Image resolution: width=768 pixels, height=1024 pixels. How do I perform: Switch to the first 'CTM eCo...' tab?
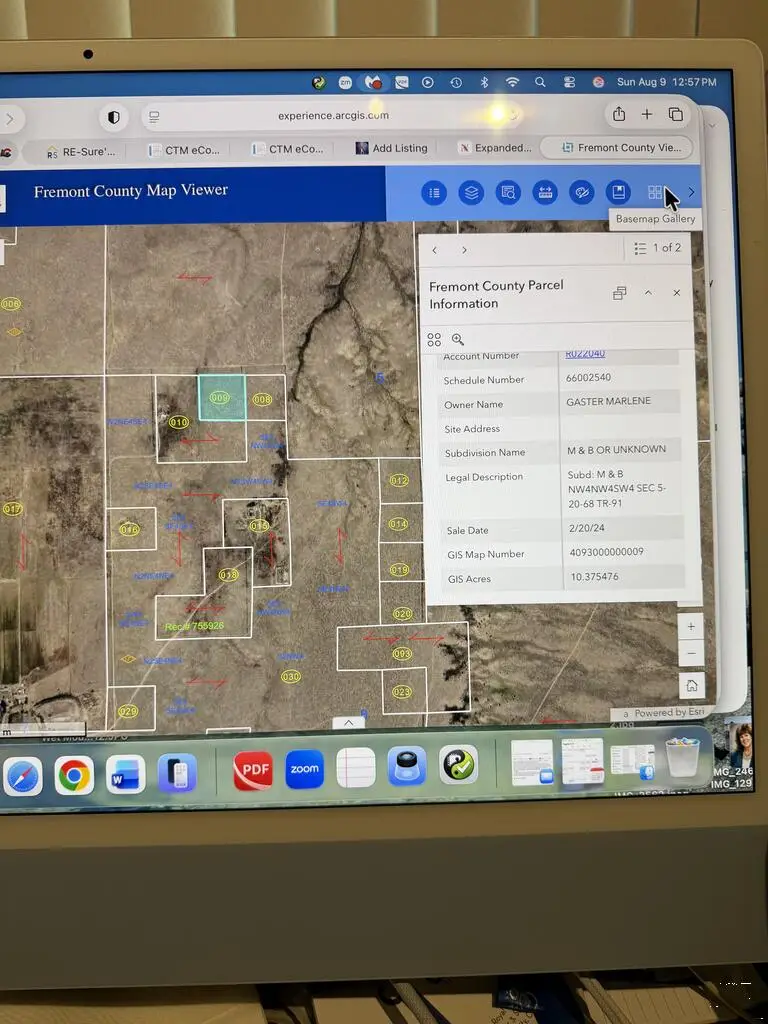point(184,150)
